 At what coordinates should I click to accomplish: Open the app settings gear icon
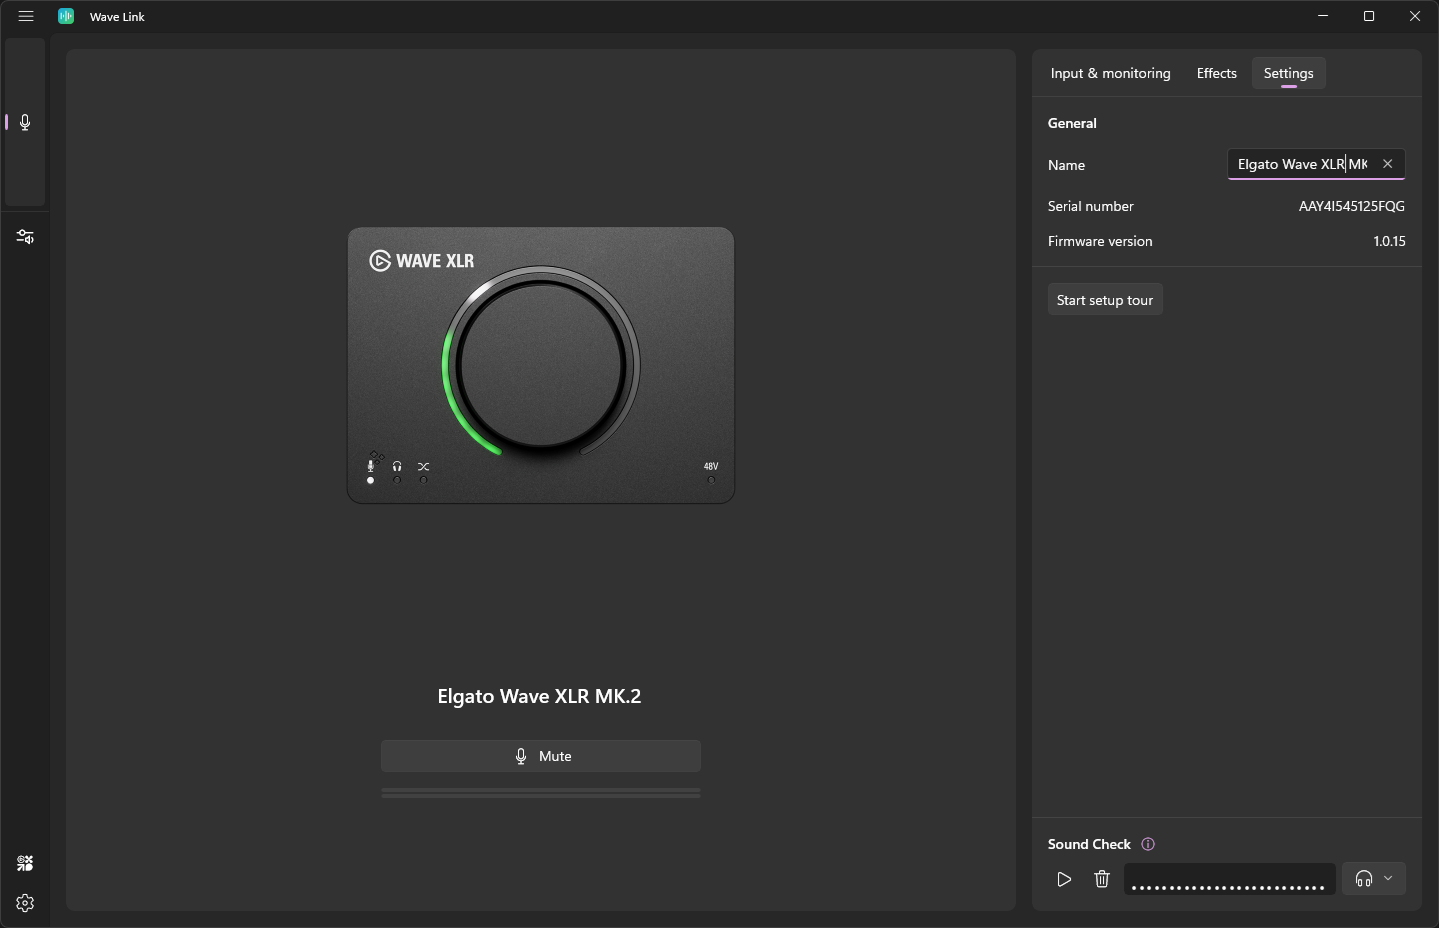(25, 903)
